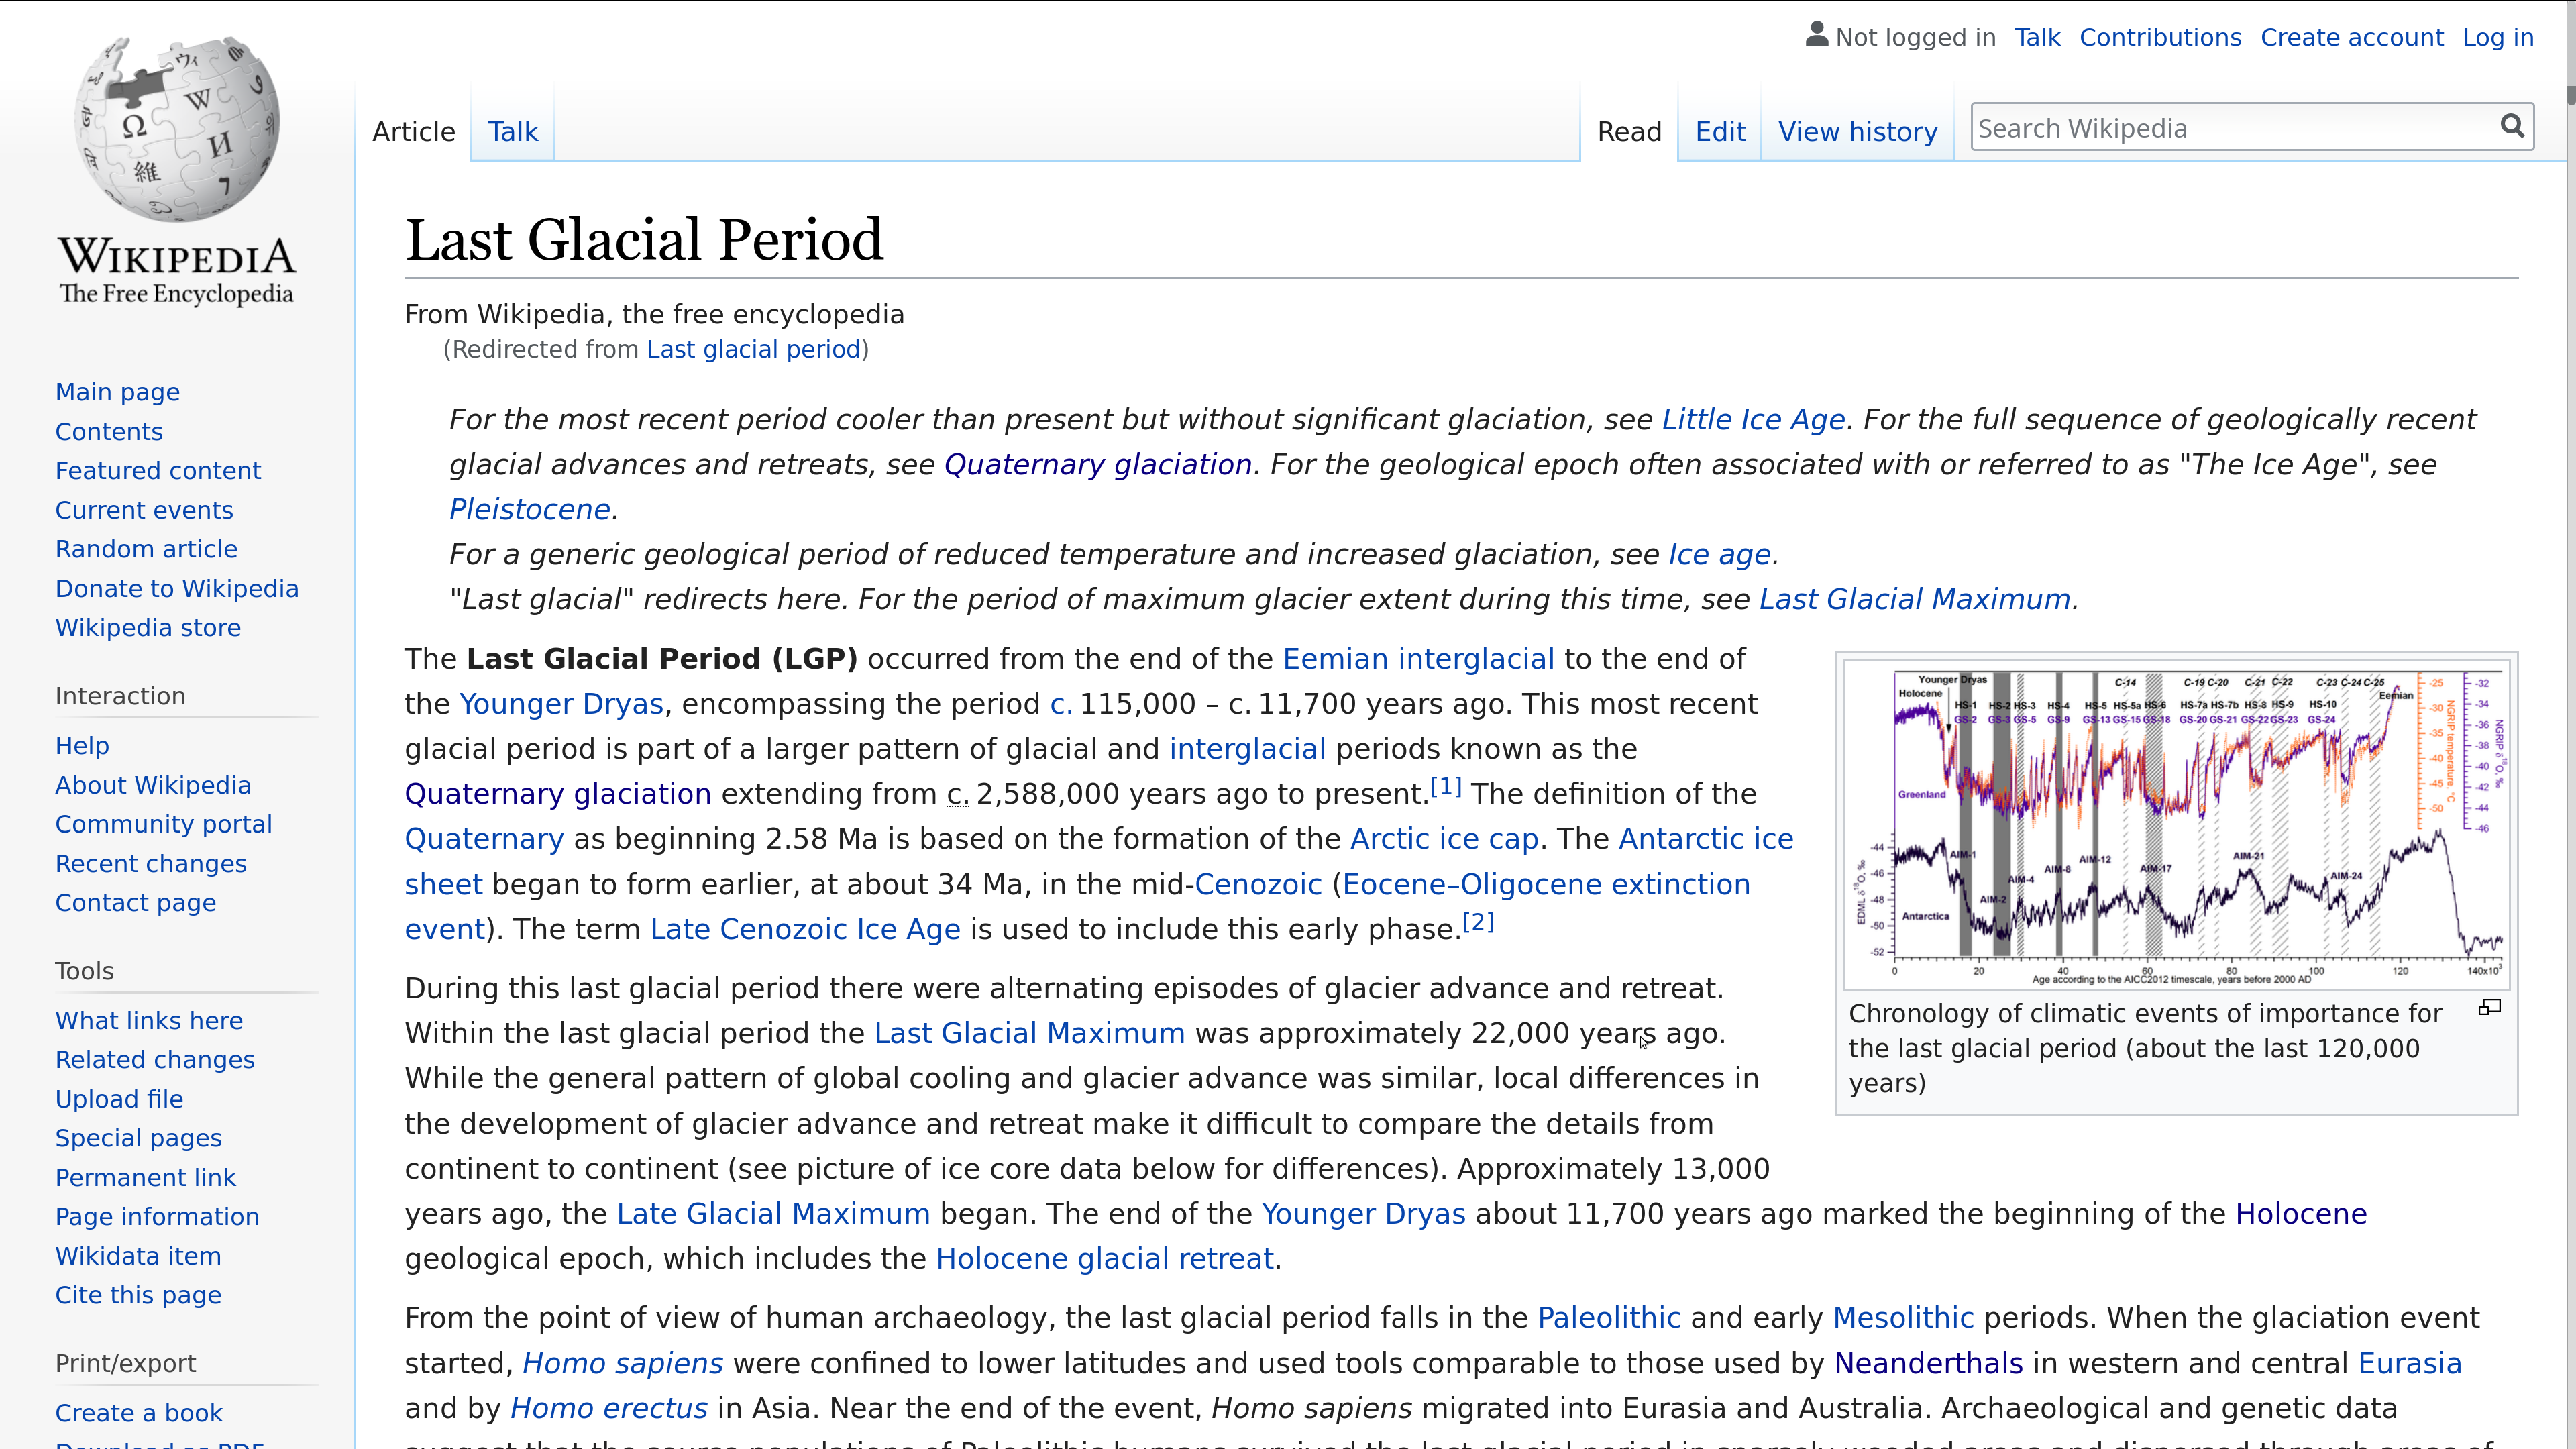This screenshot has width=2576, height=1449.
Task: Open the Wikidata item link
Action: coord(138,1256)
